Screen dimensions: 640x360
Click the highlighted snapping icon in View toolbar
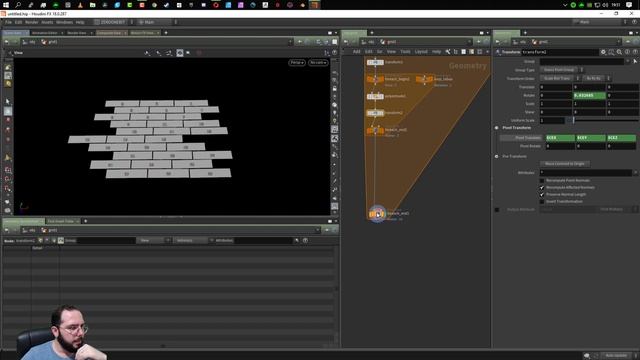click(x=180, y=53)
